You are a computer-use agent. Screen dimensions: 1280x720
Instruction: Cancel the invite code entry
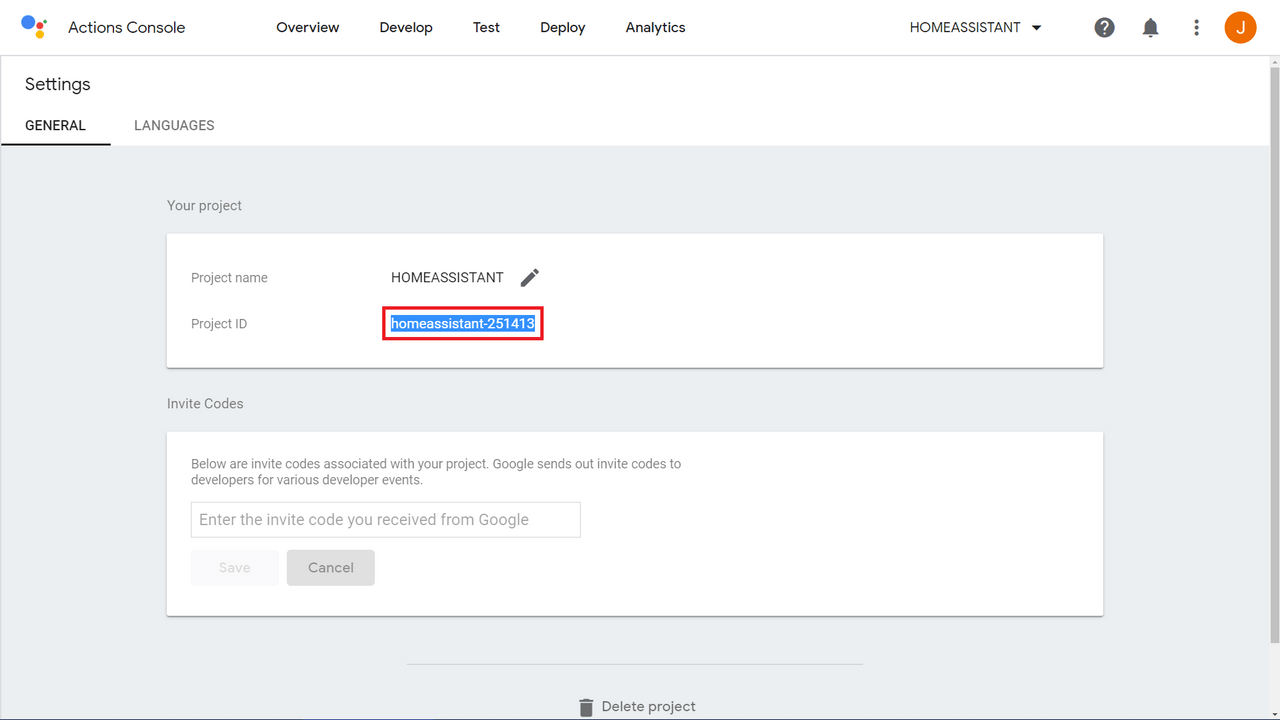331,568
